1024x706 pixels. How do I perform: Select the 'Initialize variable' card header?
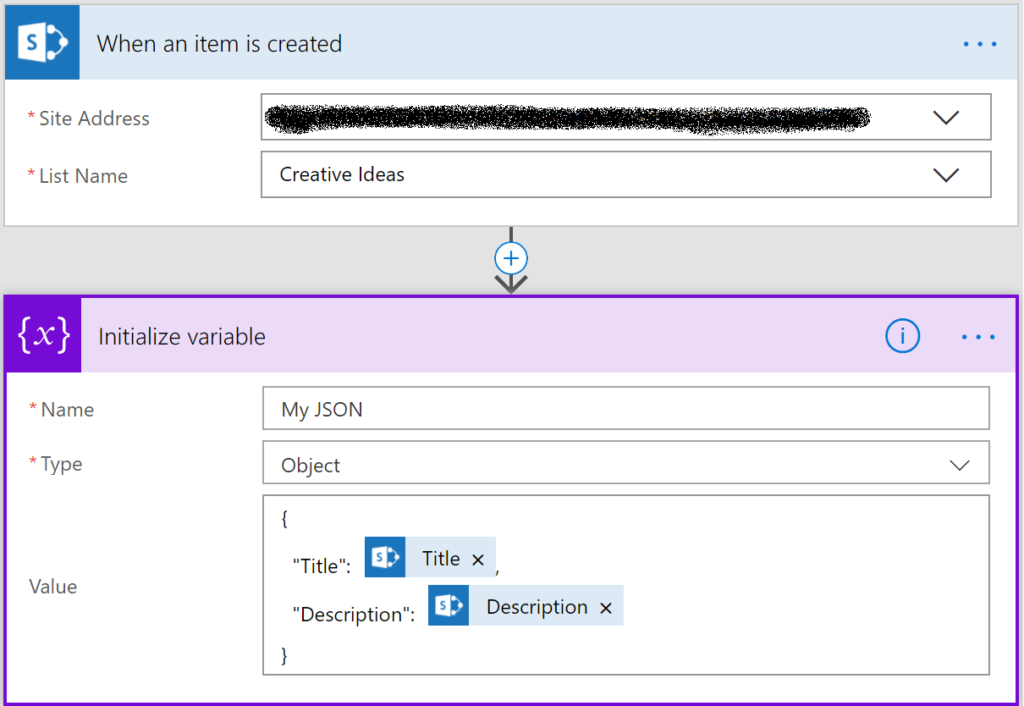pos(181,337)
